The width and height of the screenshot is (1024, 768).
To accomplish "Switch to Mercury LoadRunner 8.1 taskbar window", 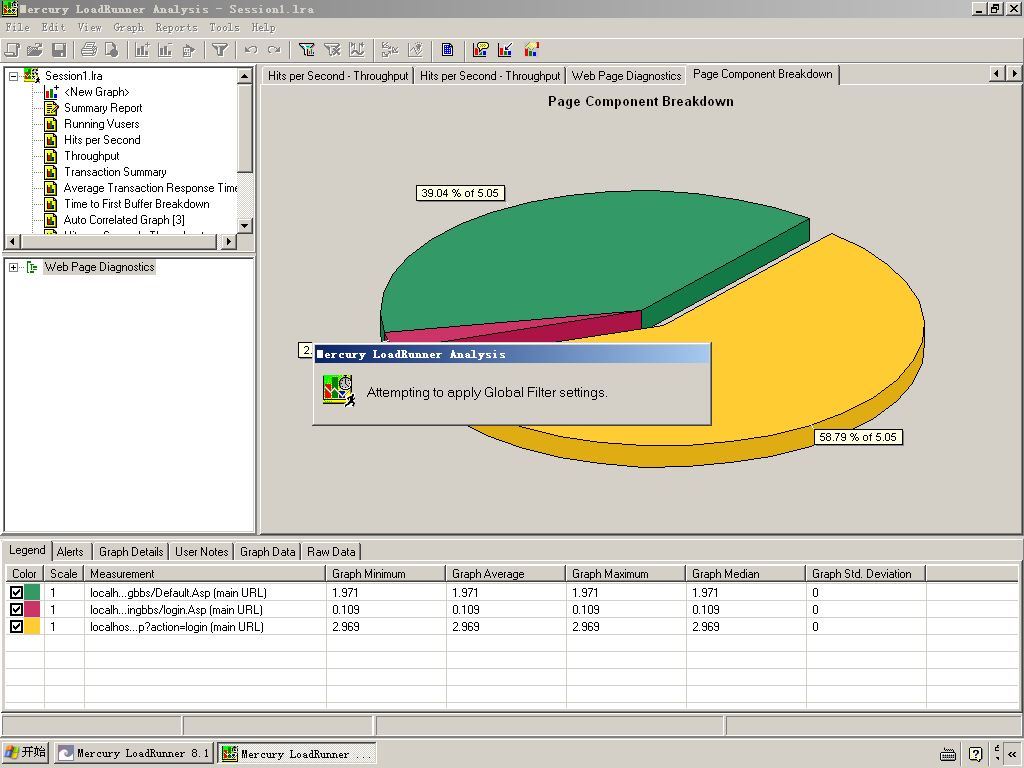I will point(134,753).
